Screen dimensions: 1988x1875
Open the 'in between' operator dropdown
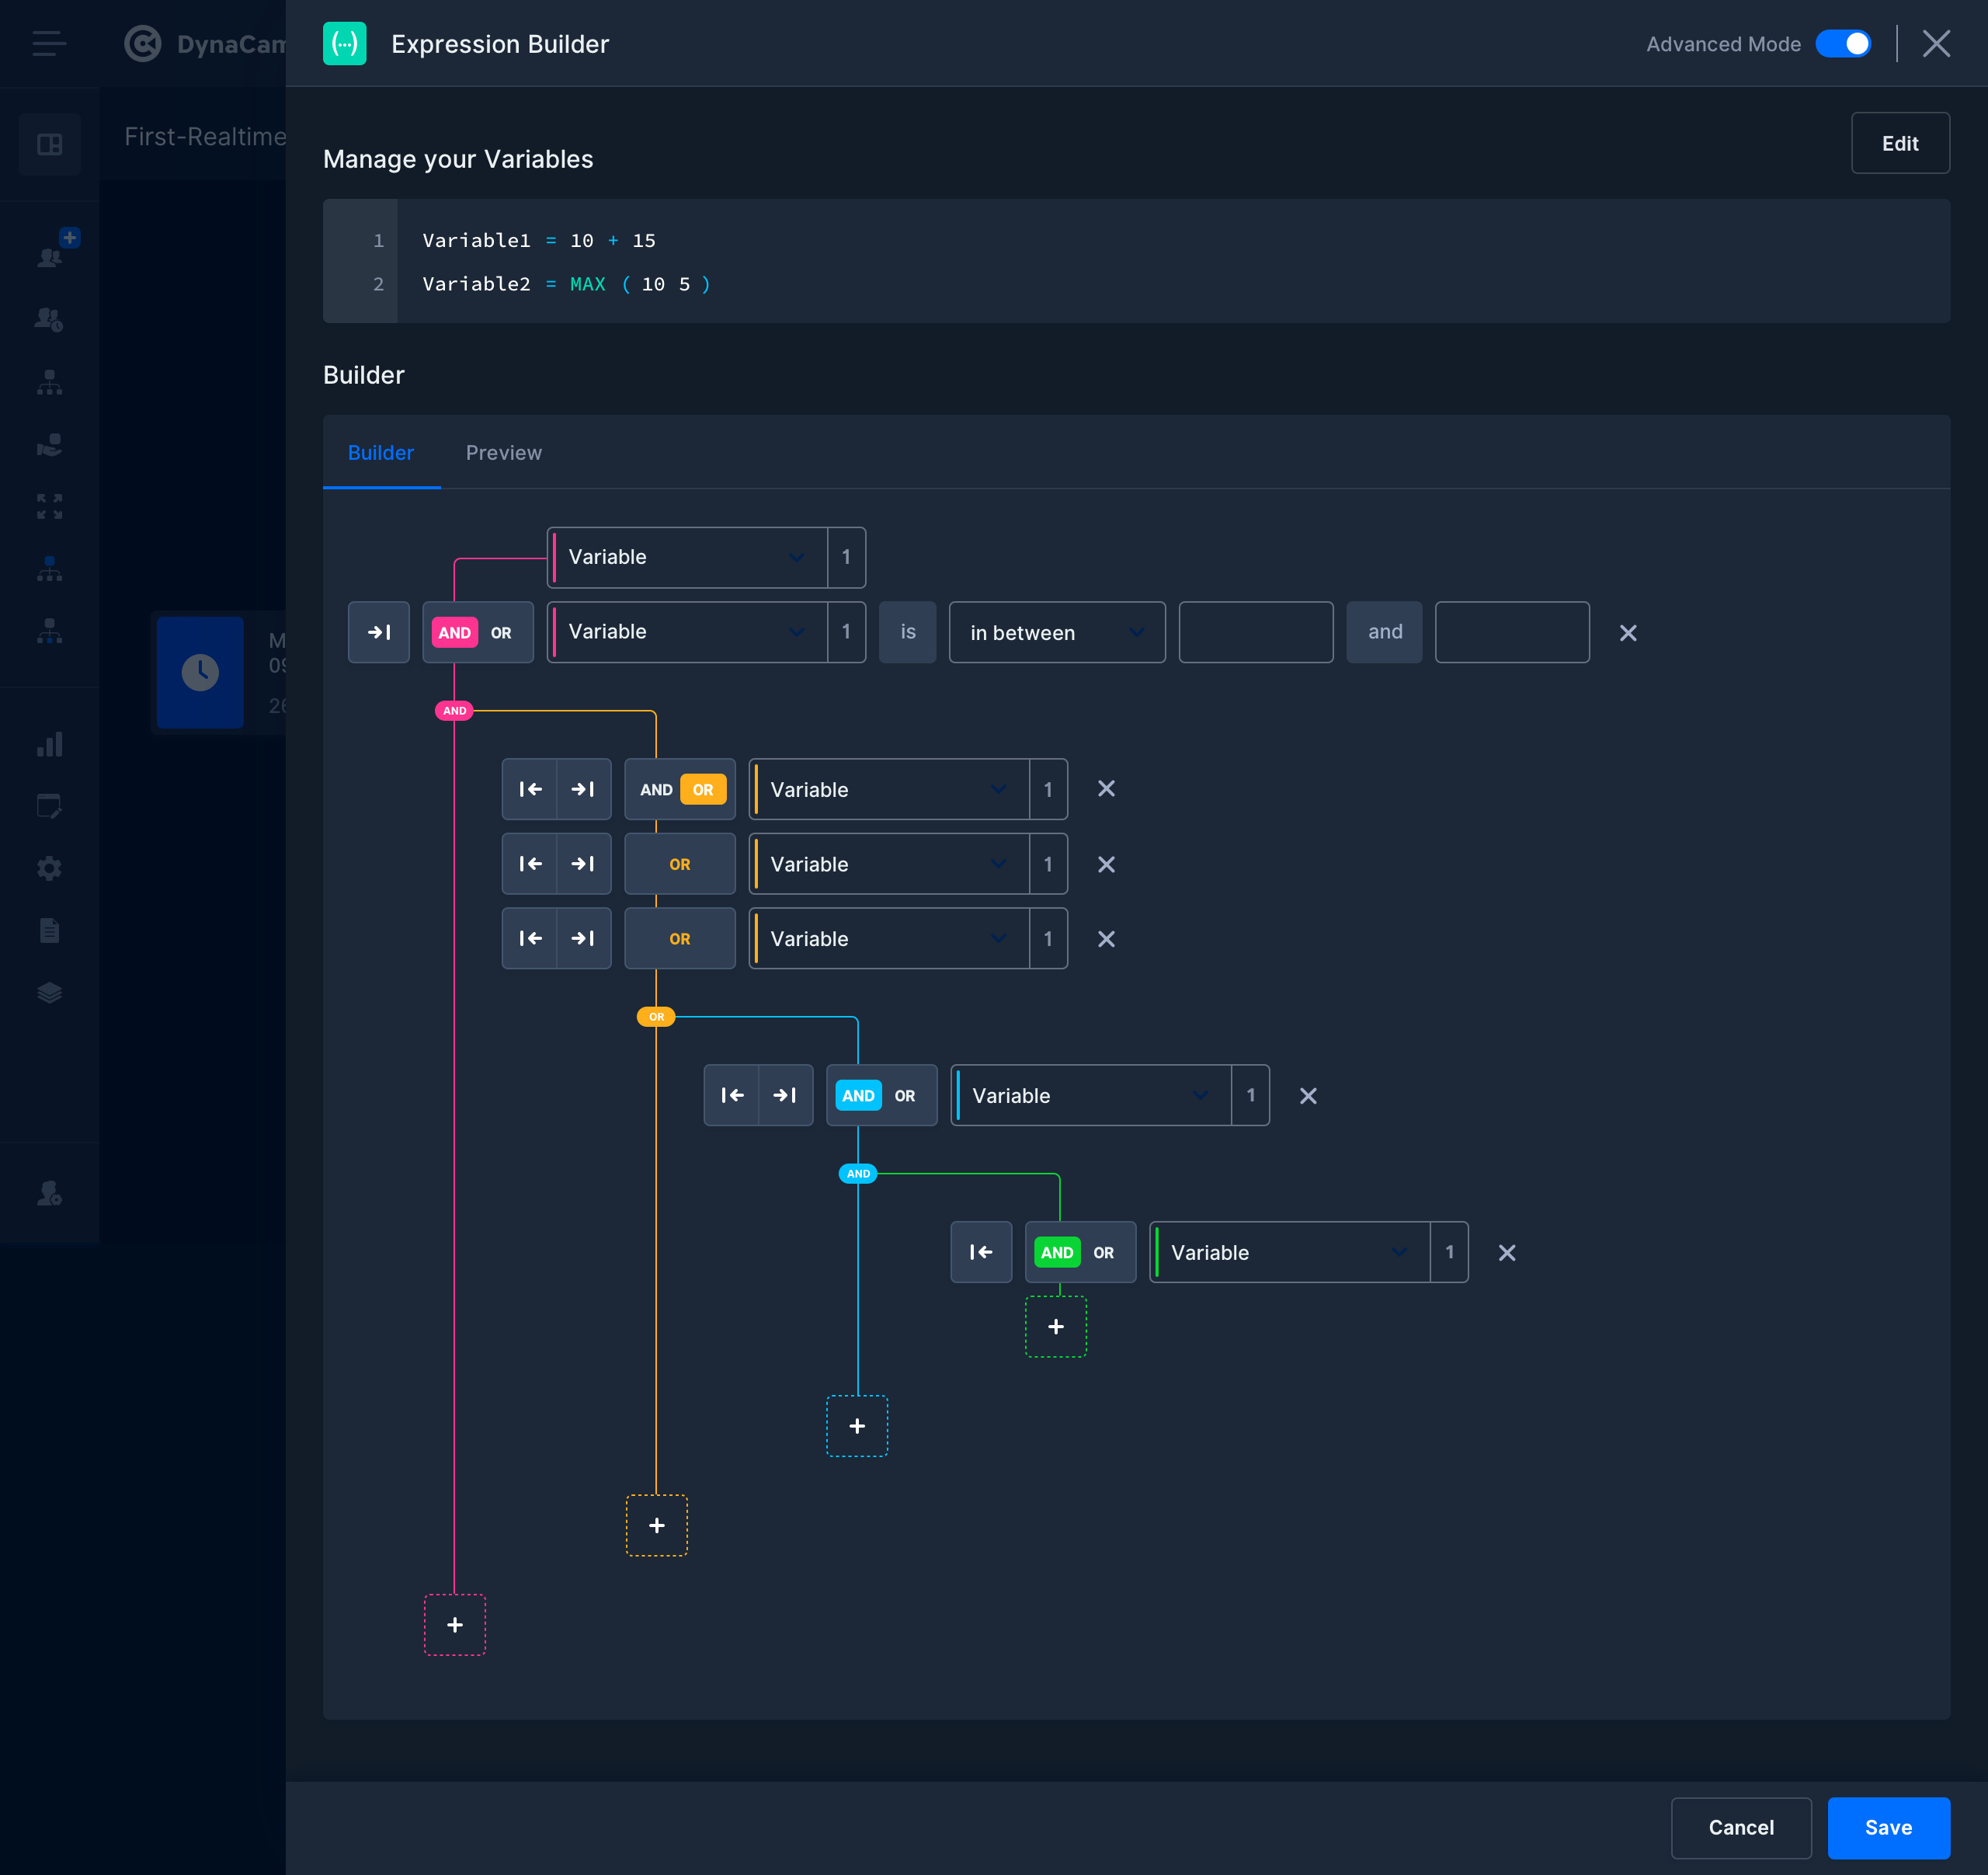tap(1056, 633)
